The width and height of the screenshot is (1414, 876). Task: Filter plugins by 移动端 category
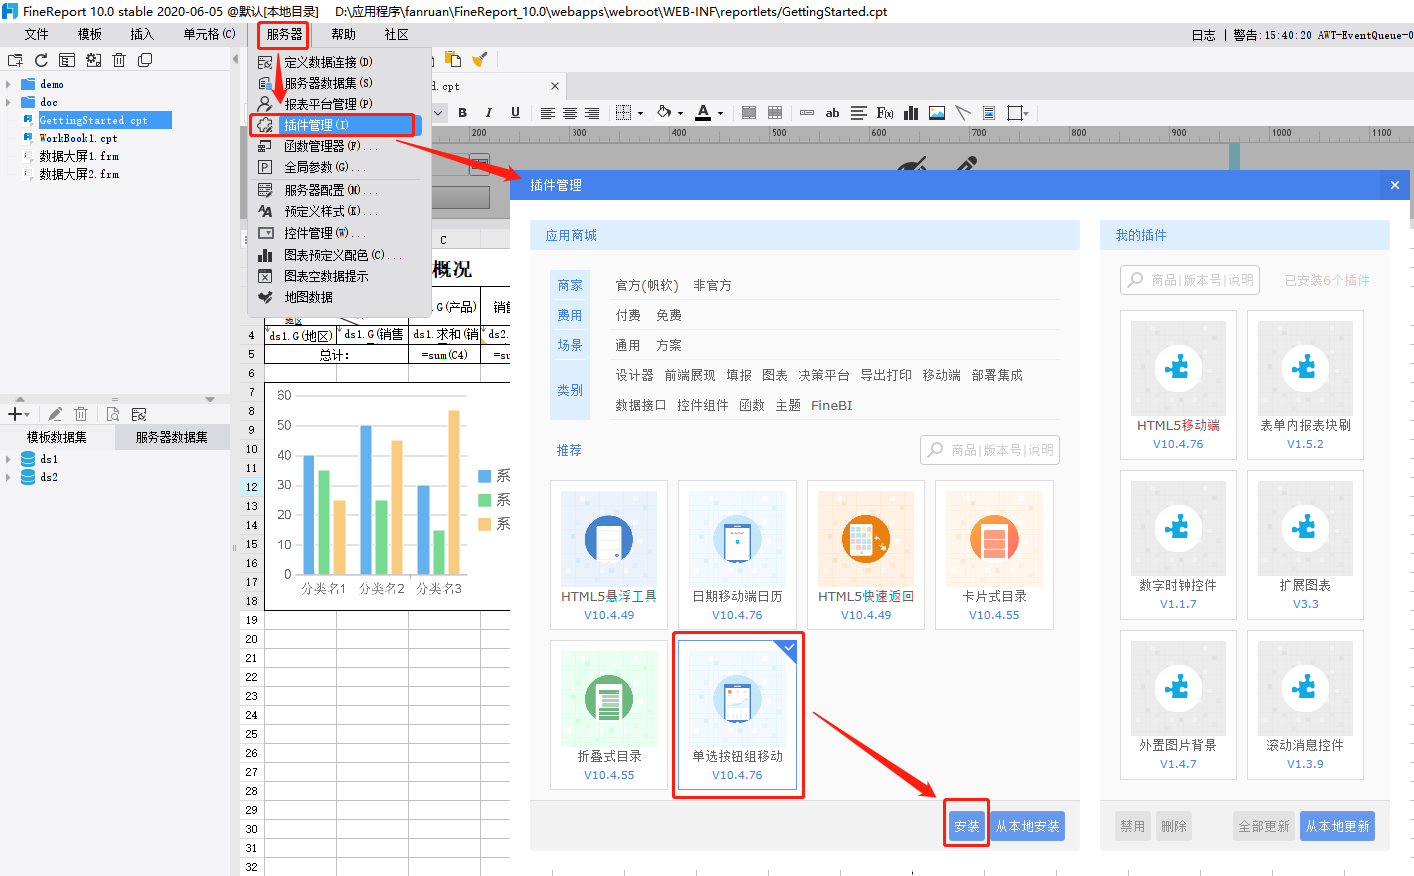point(942,375)
